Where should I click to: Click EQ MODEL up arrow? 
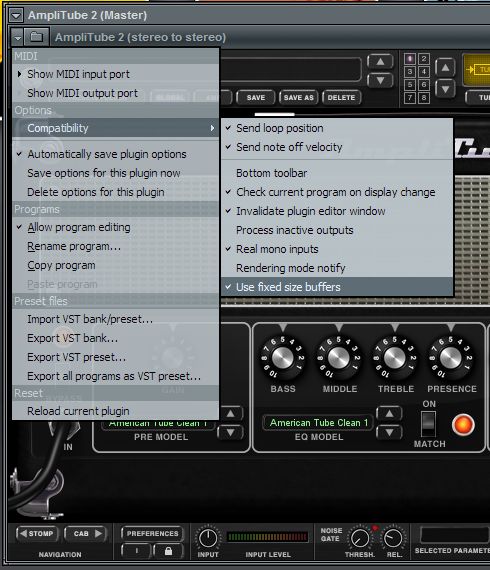click(389, 414)
